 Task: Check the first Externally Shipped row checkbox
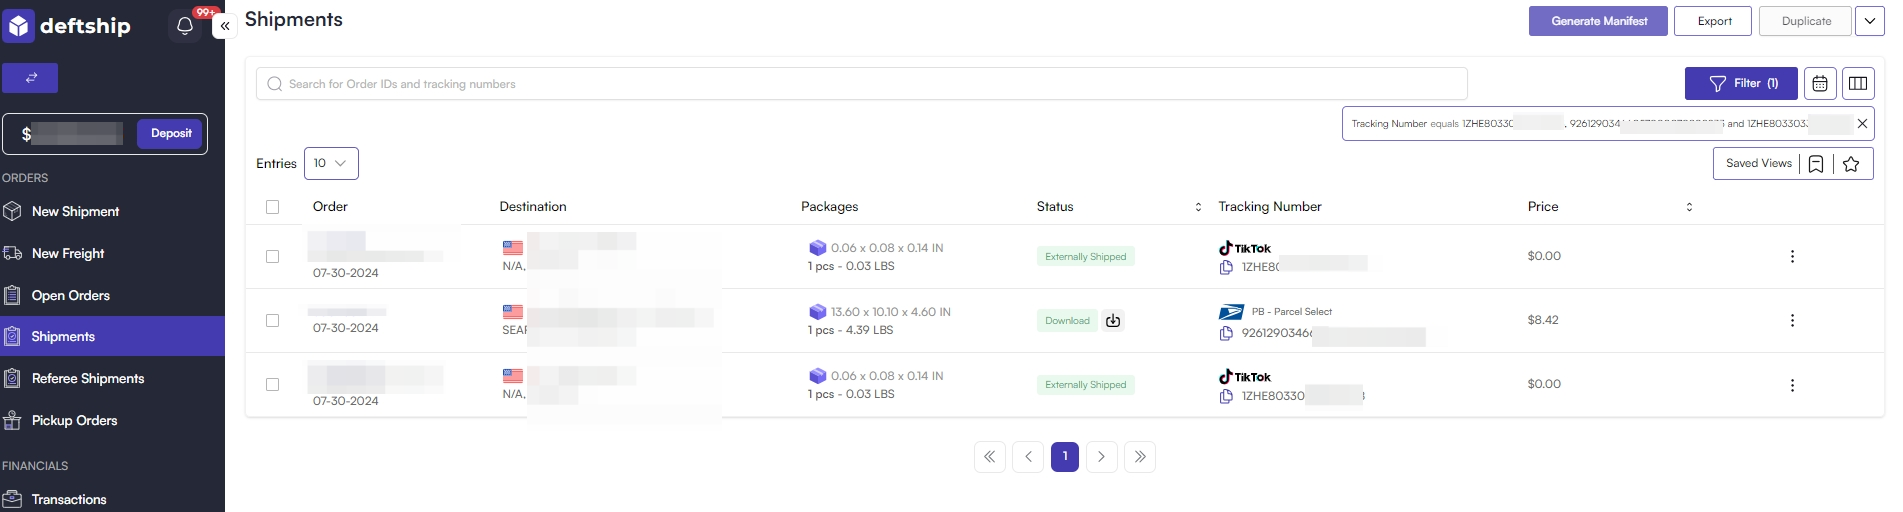(x=272, y=257)
